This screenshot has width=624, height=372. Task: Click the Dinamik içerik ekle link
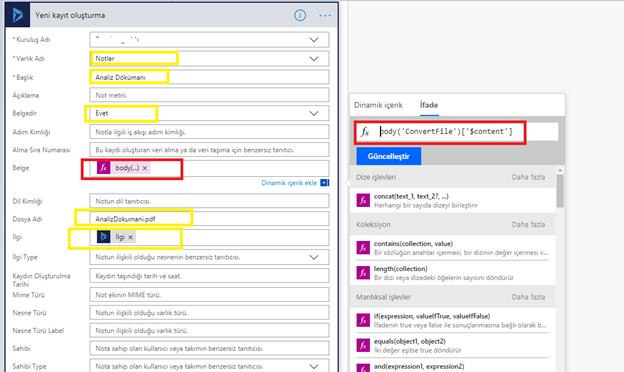[x=289, y=183]
